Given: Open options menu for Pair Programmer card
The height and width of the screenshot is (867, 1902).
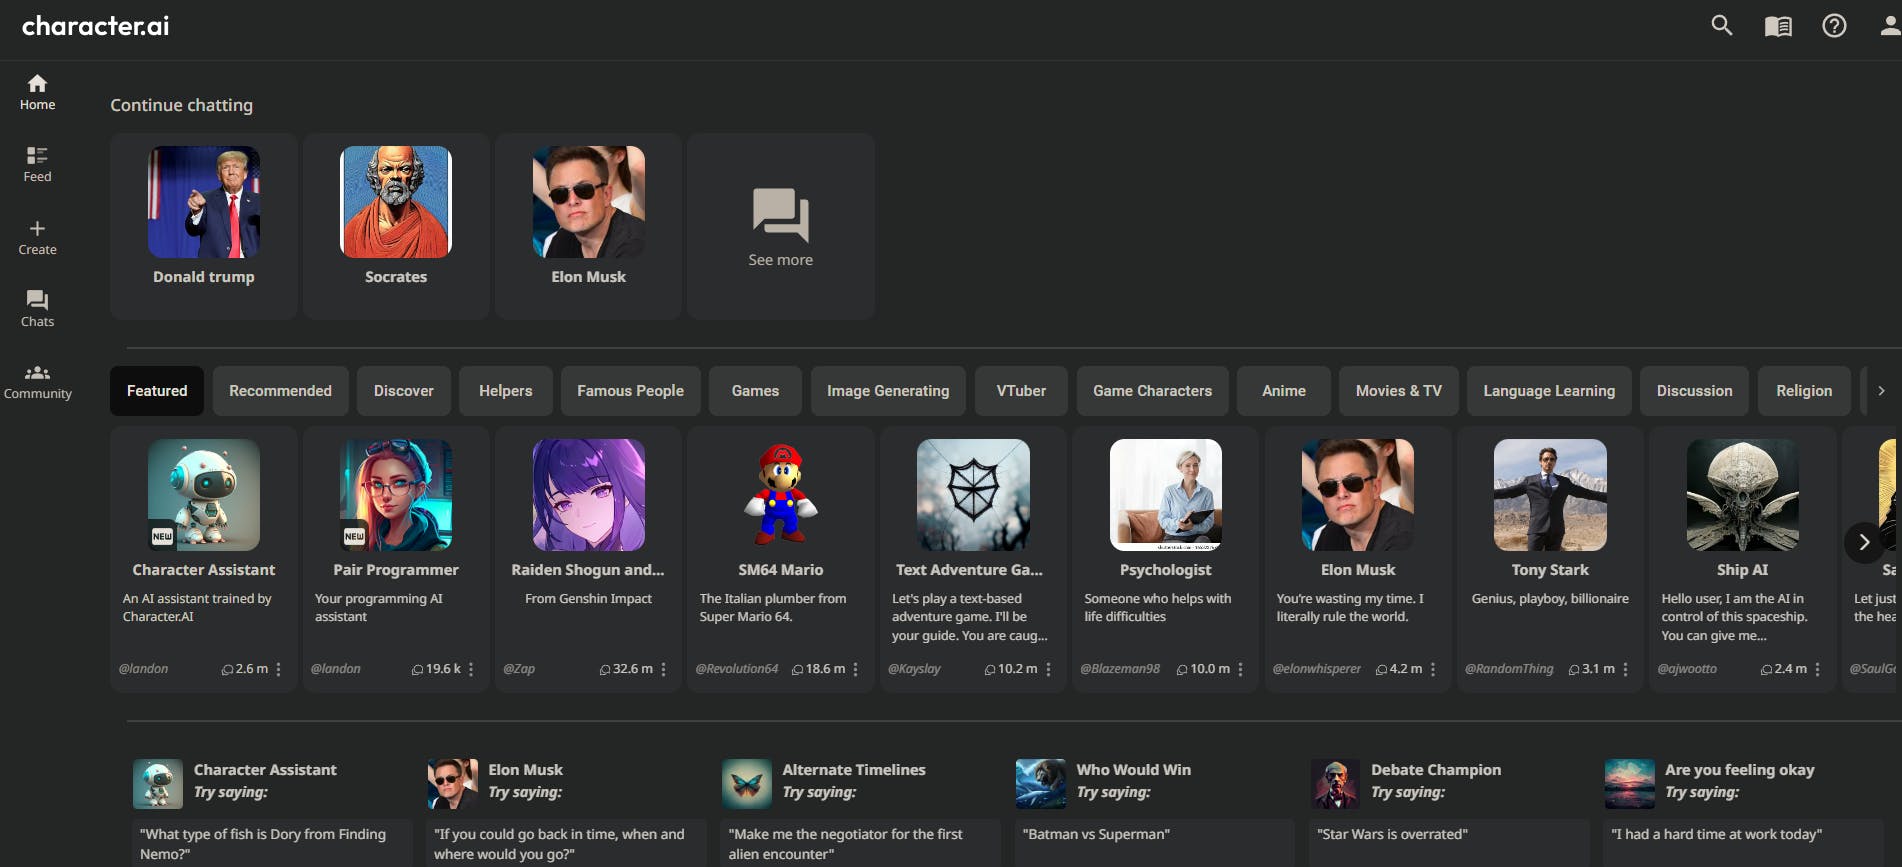Looking at the screenshot, I should (x=471, y=669).
